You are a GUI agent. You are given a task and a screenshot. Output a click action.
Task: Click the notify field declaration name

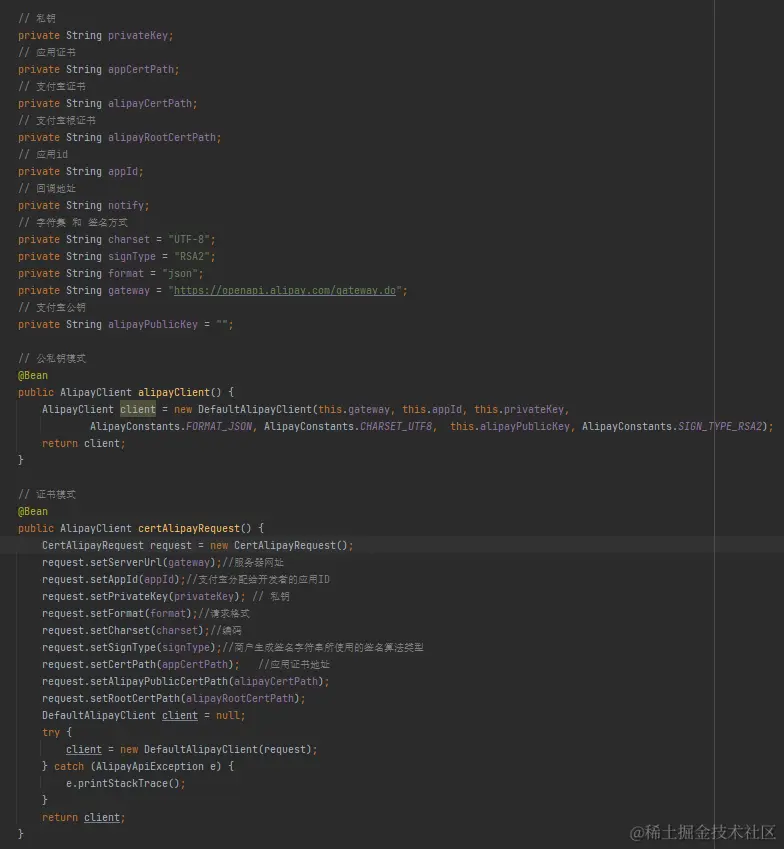click(126, 206)
